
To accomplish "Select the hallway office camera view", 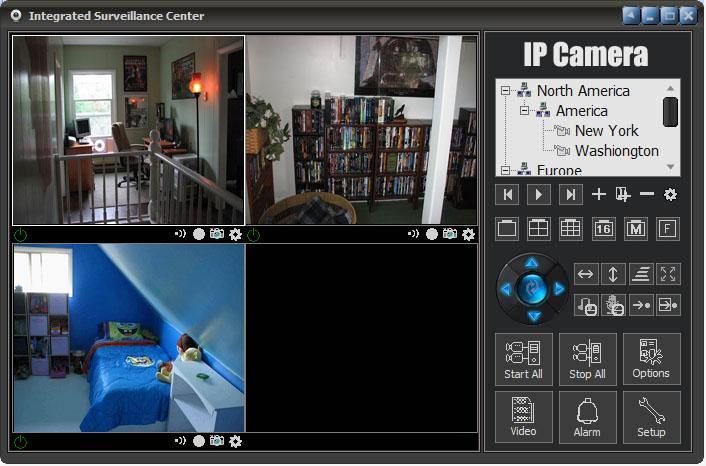I will click(128, 130).
